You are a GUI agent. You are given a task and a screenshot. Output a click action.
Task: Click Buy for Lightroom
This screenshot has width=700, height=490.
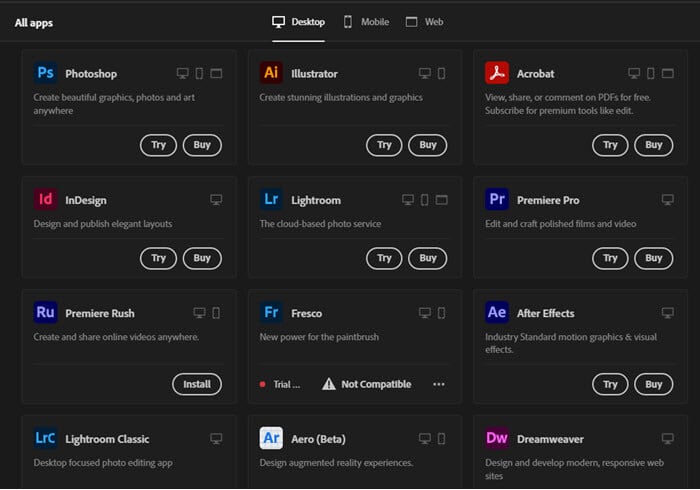428,258
